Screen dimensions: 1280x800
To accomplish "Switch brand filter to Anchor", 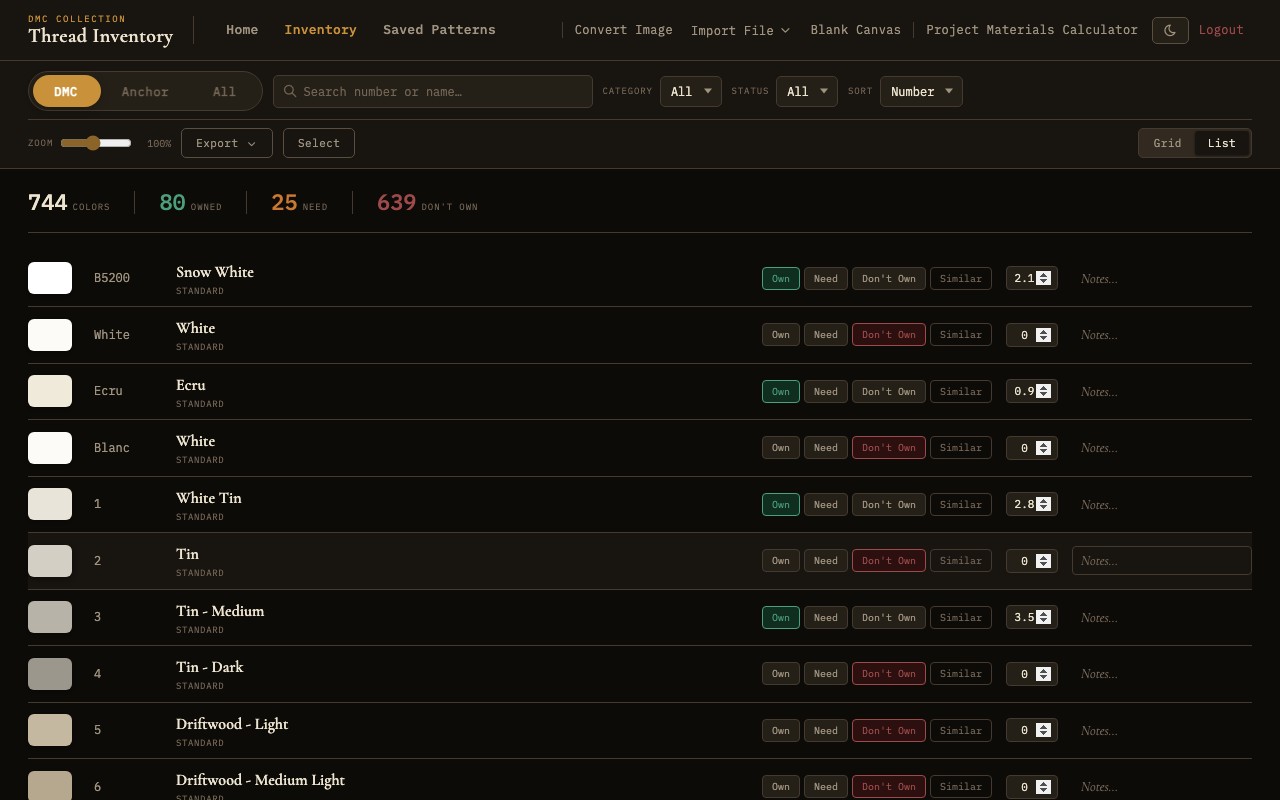I will 145,91.
